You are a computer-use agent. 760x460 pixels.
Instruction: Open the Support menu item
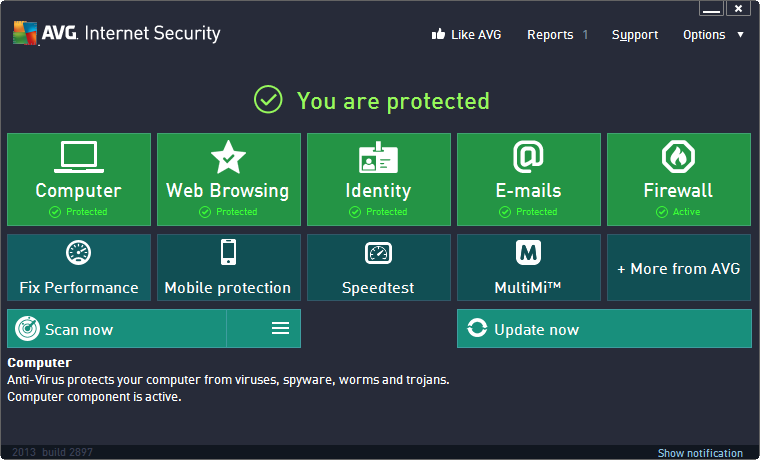point(635,34)
